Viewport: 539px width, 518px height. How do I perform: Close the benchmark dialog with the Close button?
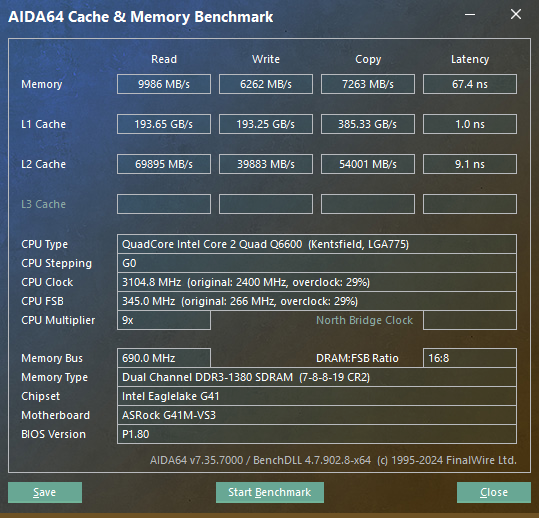494,492
